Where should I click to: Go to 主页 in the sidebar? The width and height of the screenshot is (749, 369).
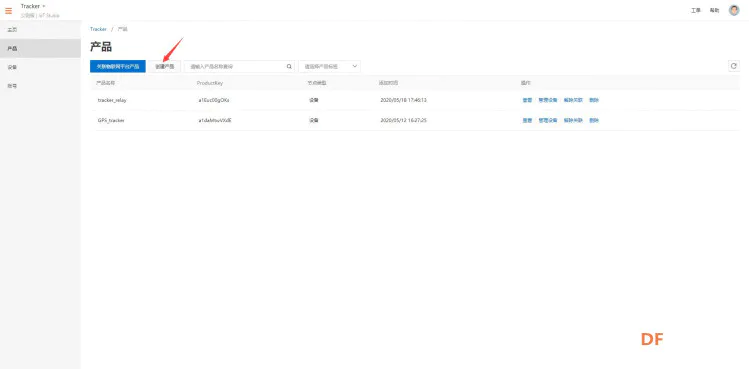(12, 30)
